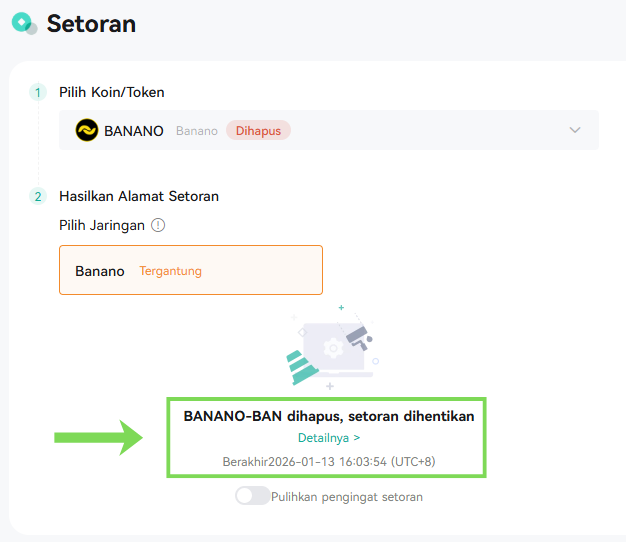Screen dimensions: 626x542
Task: Select the Banano network option
Action: pos(191,270)
